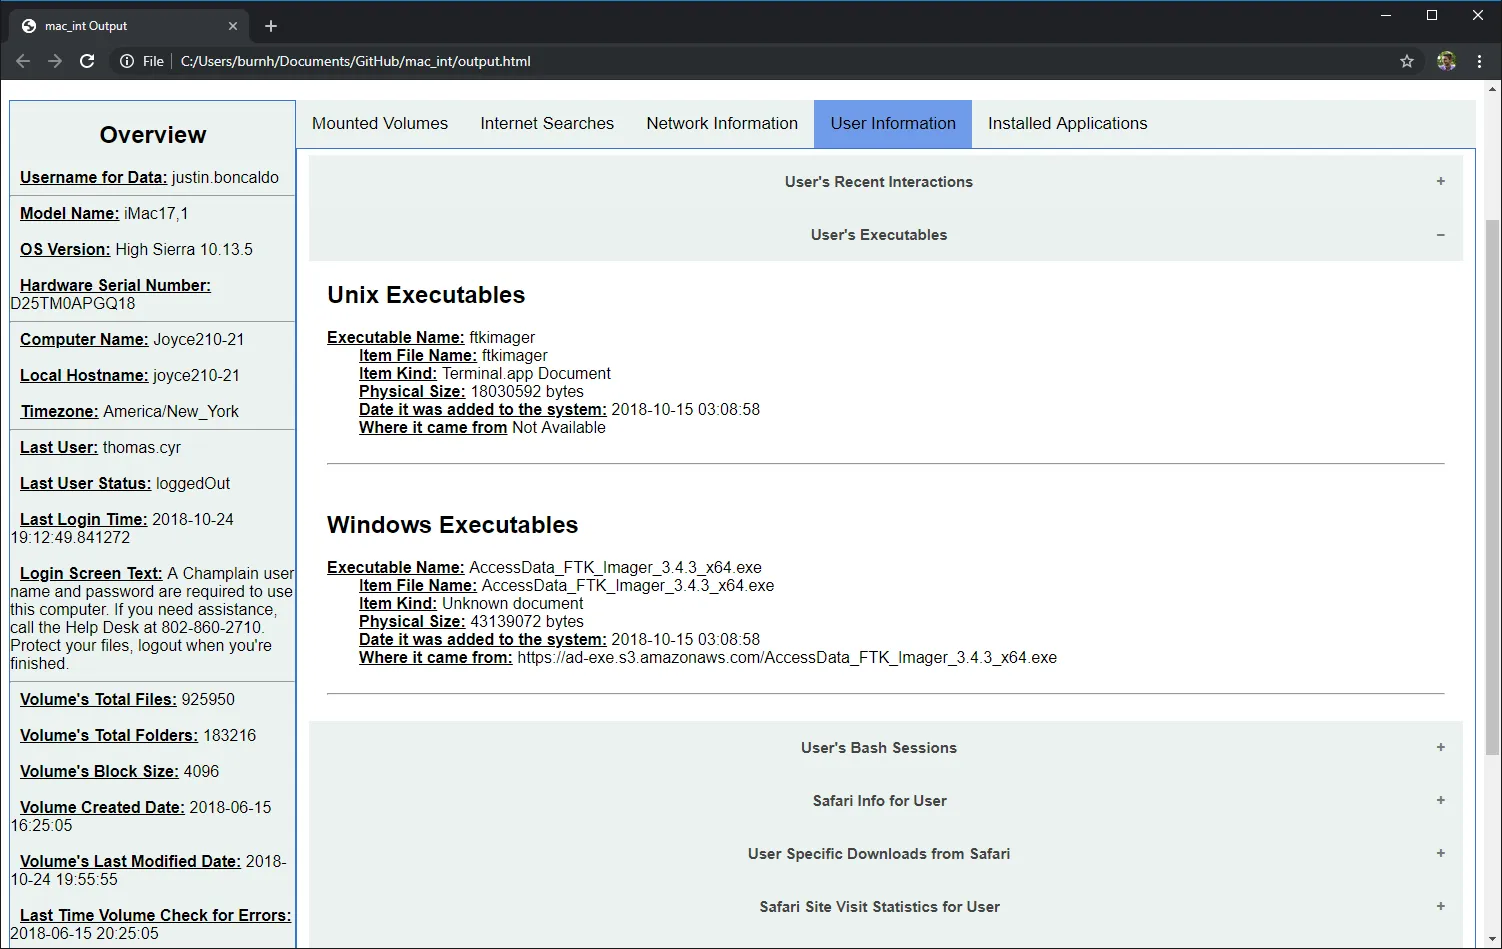This screenshot has width=1502, height=949.
Task: Expand User's Recent Interactions section
Action: pos(885,182)
